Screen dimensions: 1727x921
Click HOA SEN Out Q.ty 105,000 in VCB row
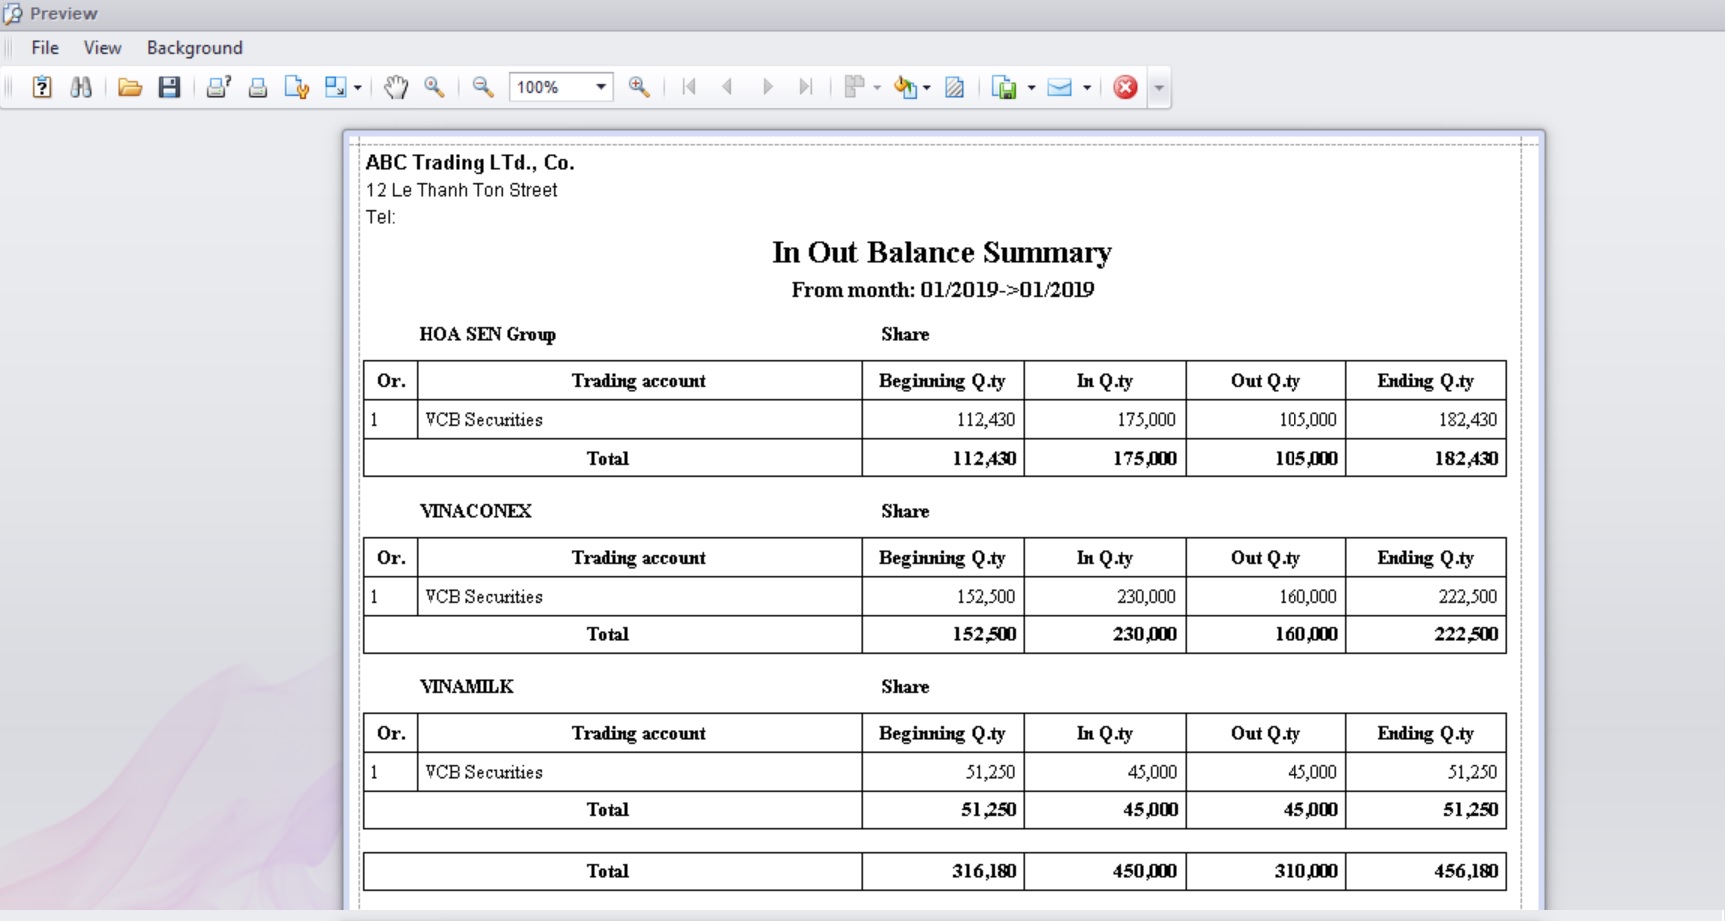1307,420
